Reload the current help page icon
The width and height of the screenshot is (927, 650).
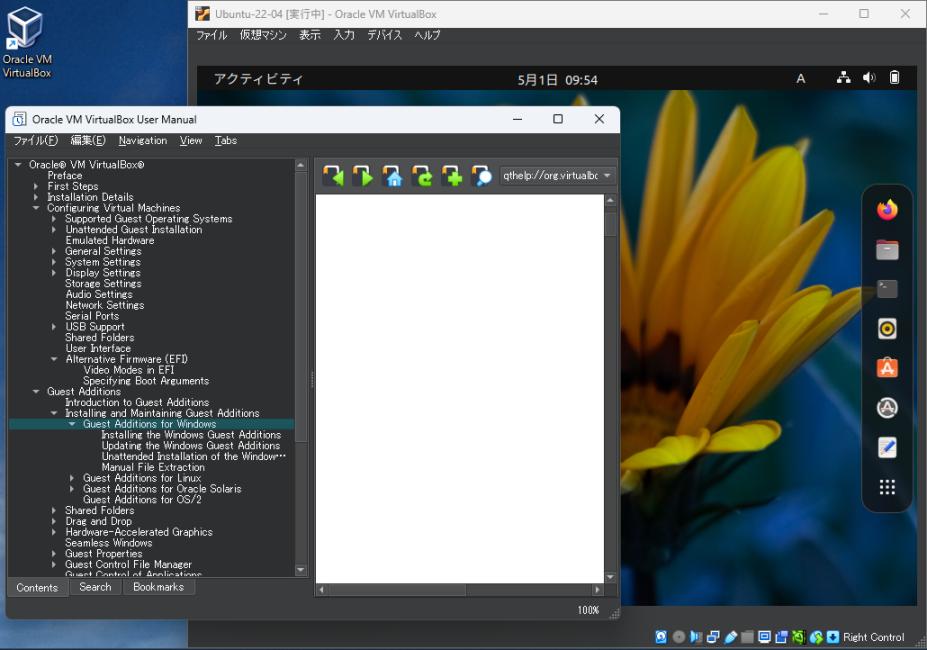click(422, 176)
